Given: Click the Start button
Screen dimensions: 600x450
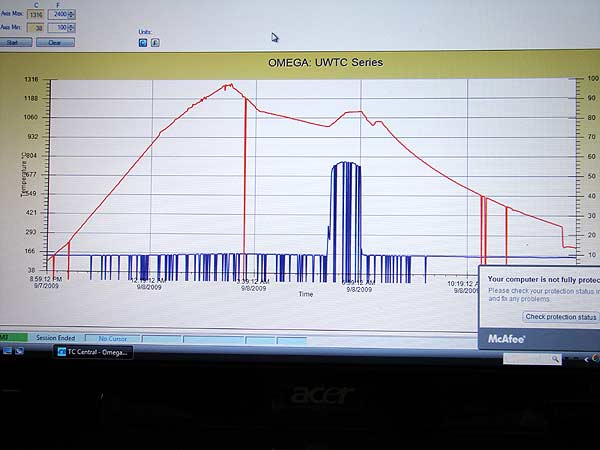Looking at the screenshot, I should click(15, 42).
